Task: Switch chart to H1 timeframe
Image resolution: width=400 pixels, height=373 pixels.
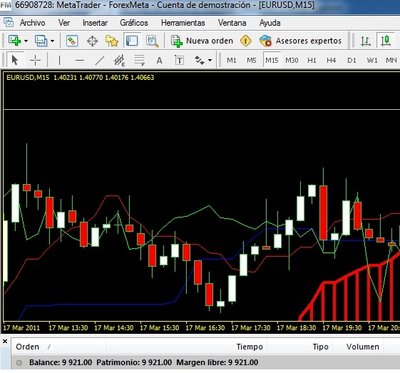Action: pyautogui.click(x=312, y=60)
